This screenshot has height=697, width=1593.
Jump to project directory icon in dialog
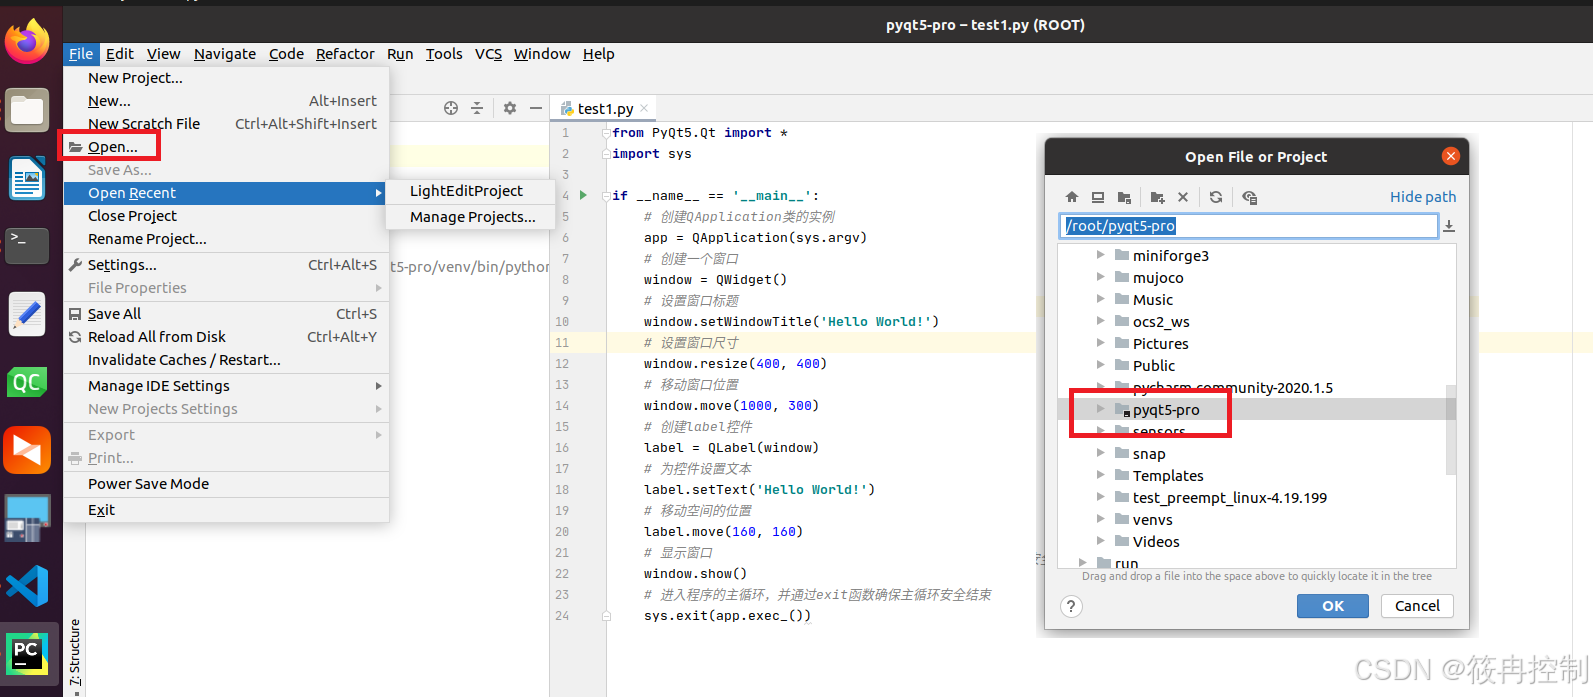point(1124,197)
